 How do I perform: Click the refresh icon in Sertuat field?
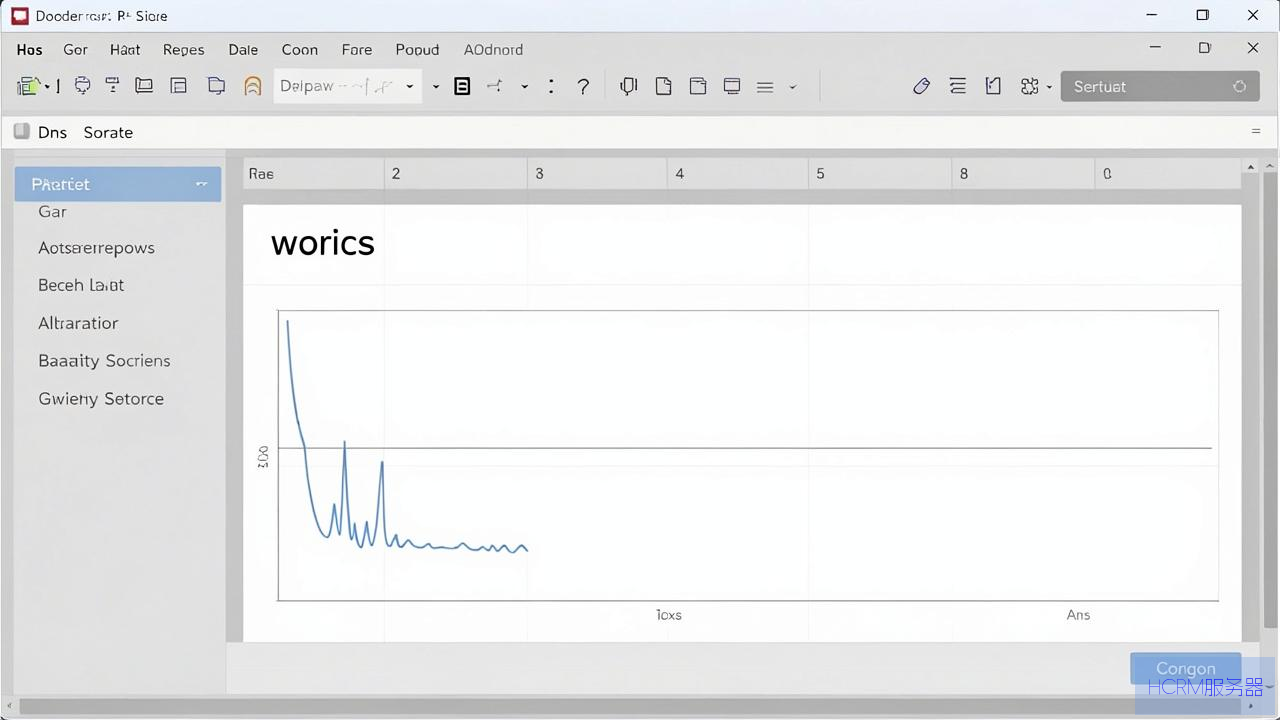(x=1239, y=87)
